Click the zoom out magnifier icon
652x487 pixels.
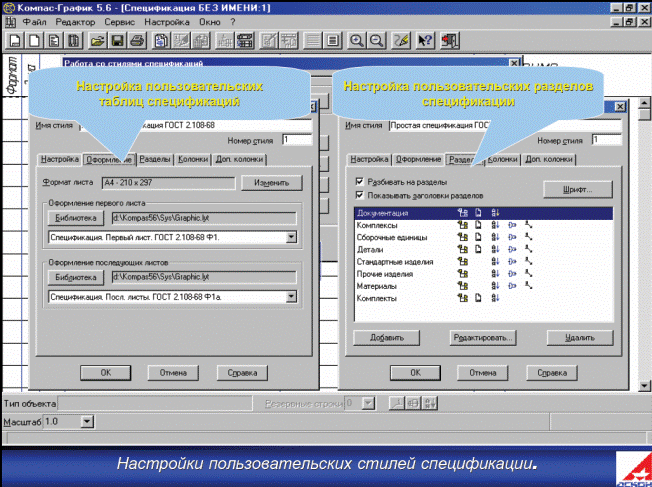[x=376, y=41]
